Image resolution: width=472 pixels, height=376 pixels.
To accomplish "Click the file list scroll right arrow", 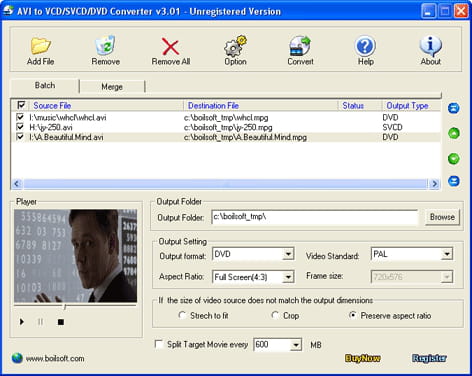I will coord(434,184).
